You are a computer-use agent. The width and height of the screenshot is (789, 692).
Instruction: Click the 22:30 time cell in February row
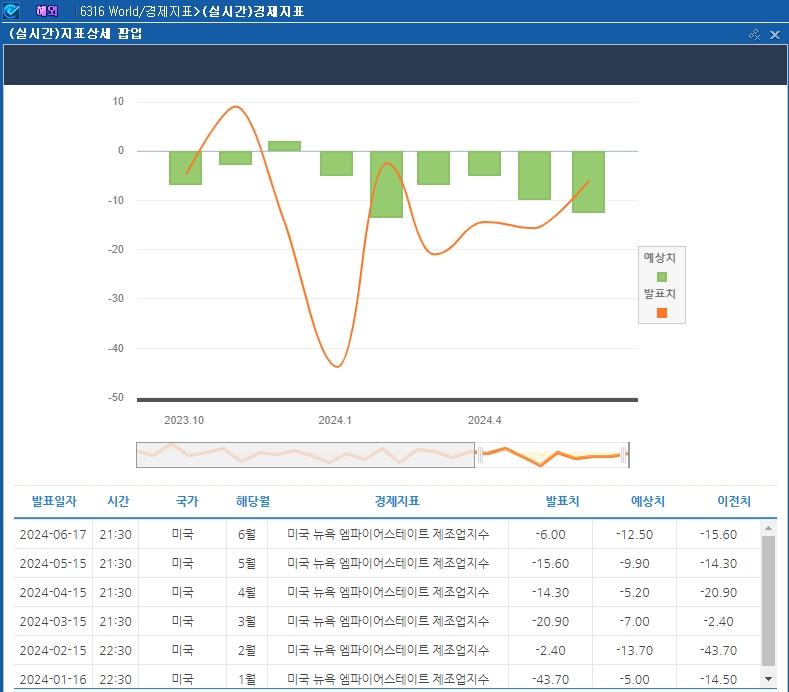(x=115, y=651)
